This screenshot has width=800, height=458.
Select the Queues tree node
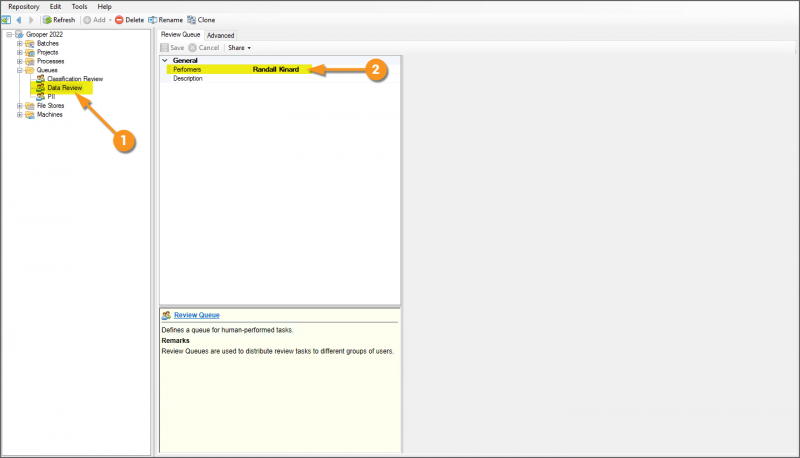pos(47,70)
